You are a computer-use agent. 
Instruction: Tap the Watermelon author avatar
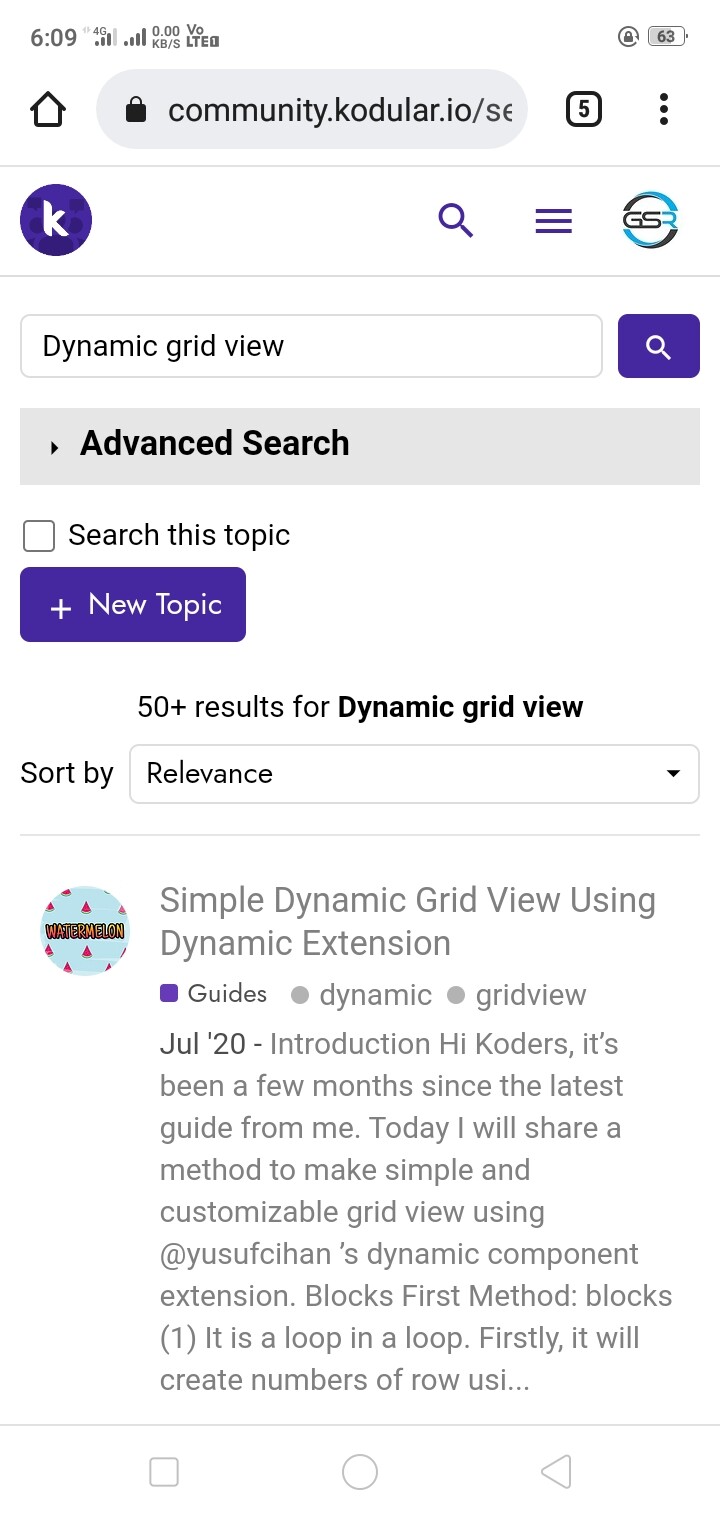tap(85, 931)
